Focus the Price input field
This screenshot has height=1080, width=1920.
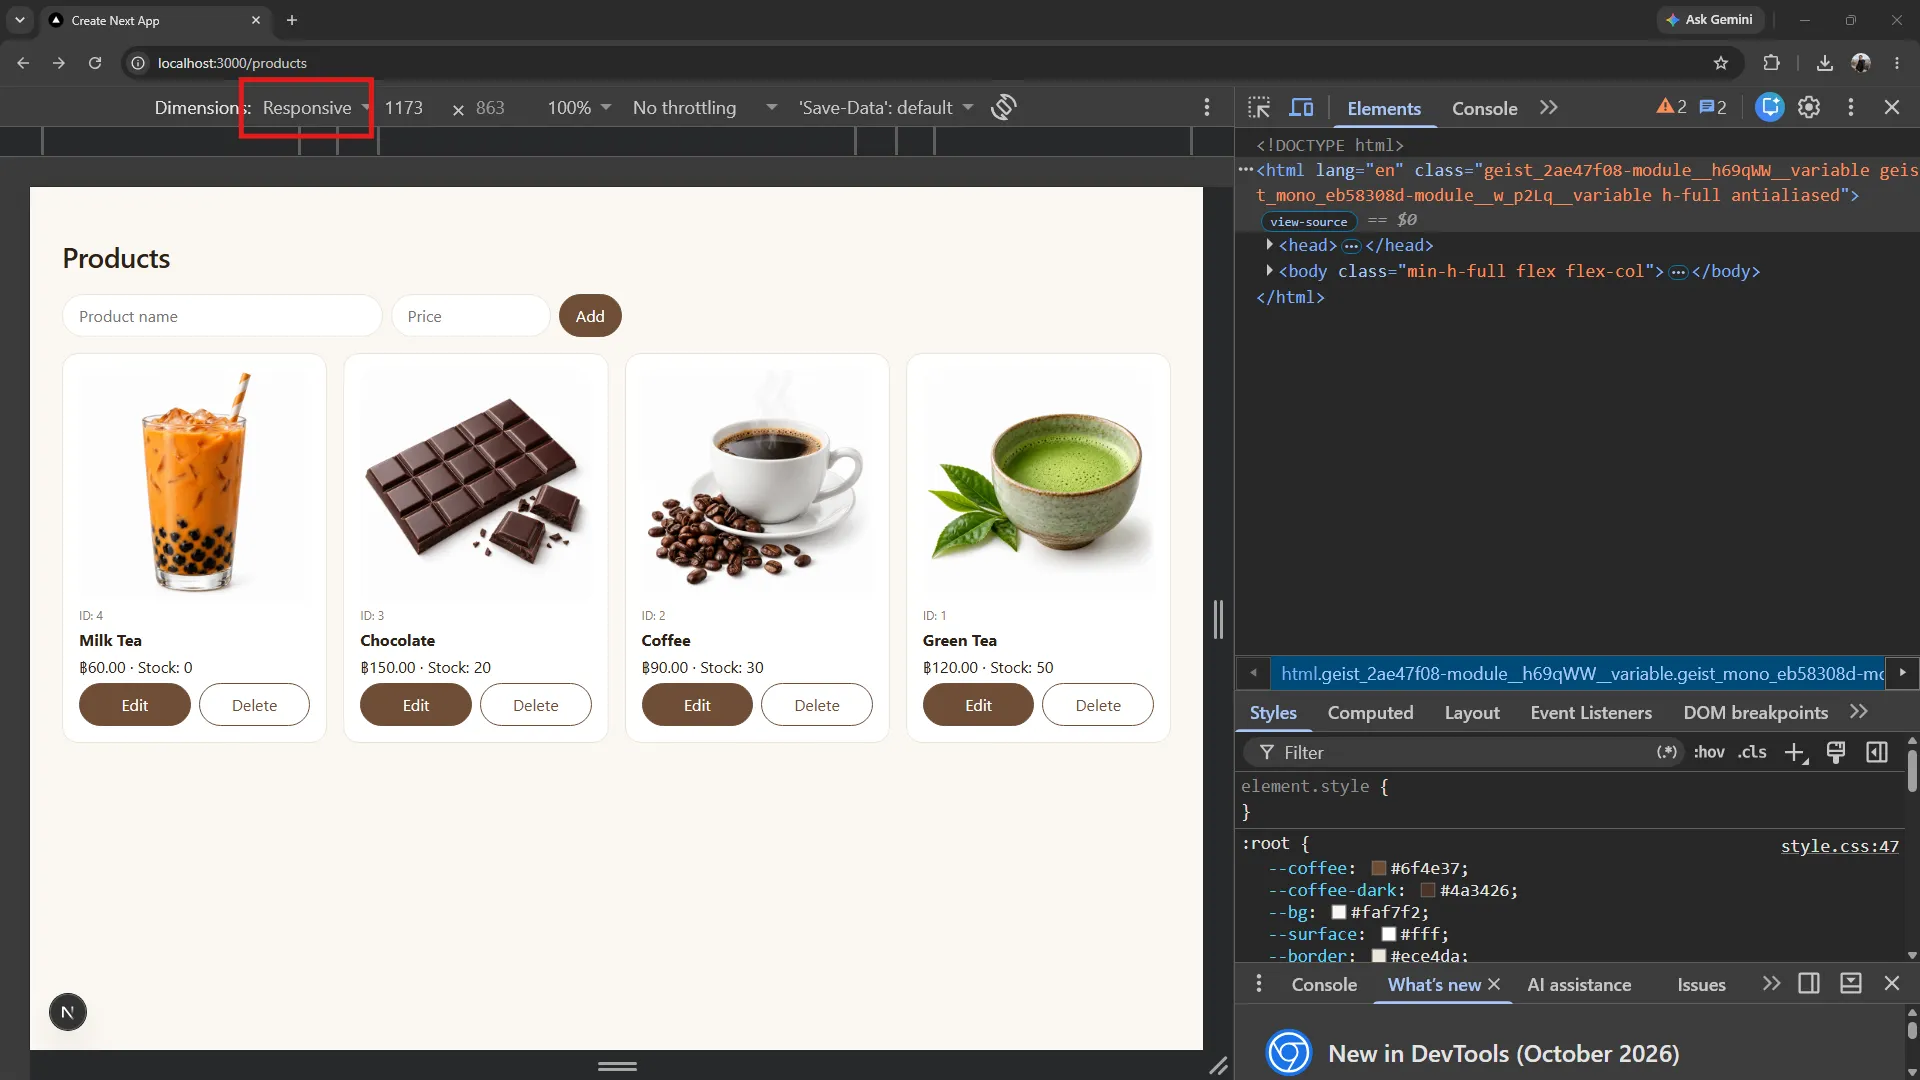click(x=470, y=316)
